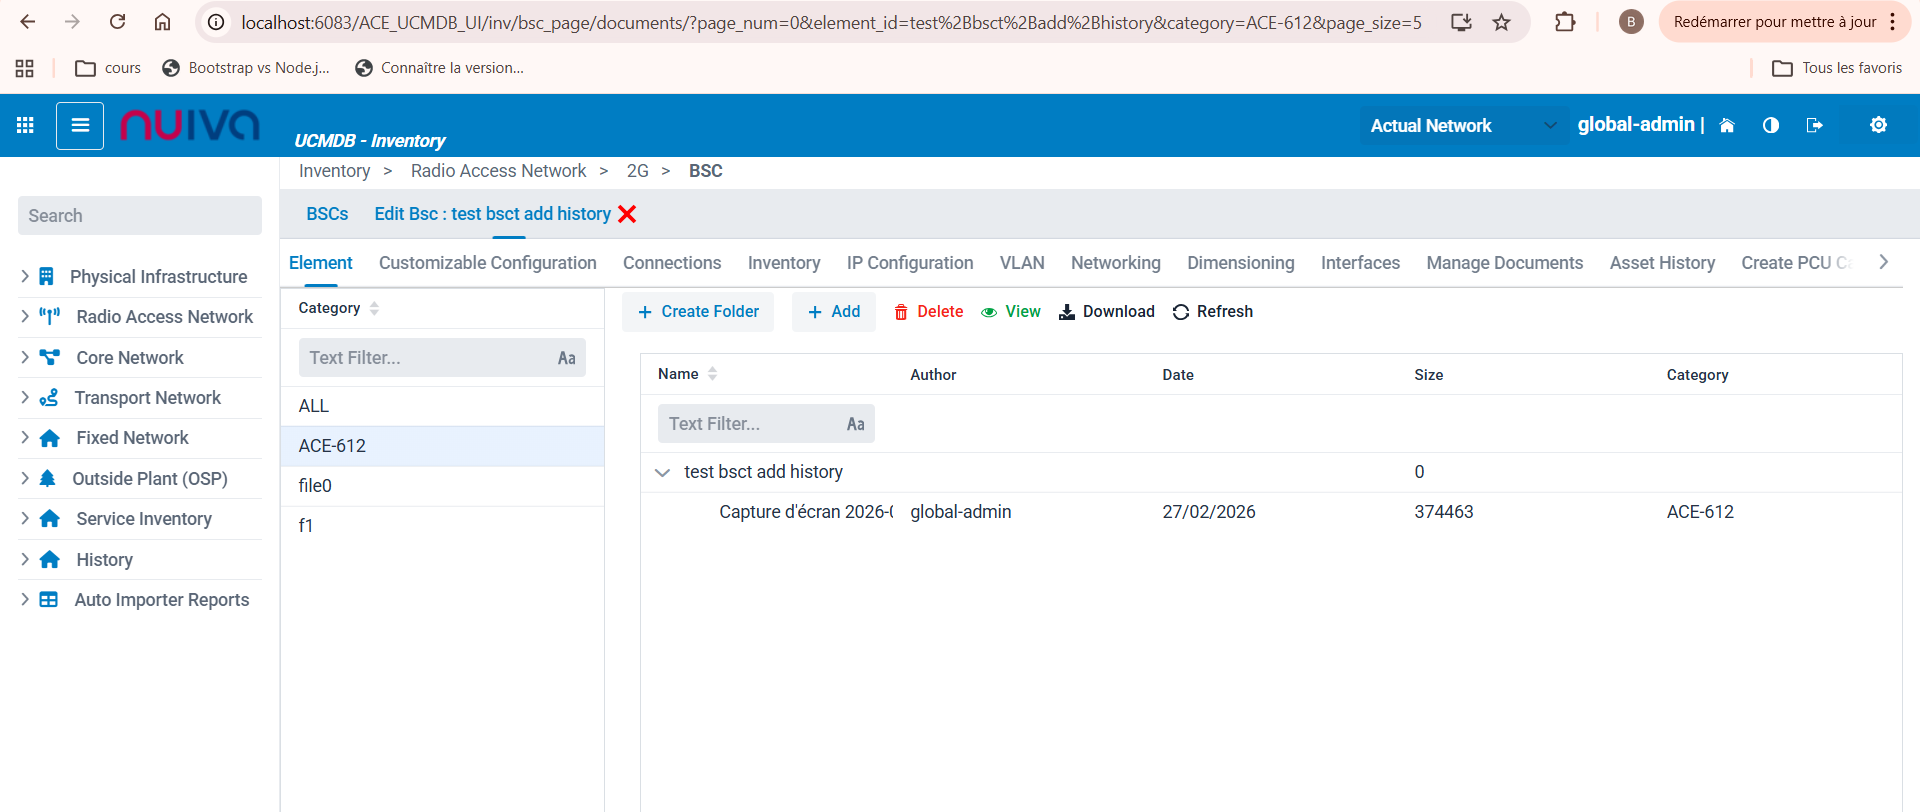Collapse the test bsct add history folder
Viewport: 1920px width, 812px height.
coord(662,472)
